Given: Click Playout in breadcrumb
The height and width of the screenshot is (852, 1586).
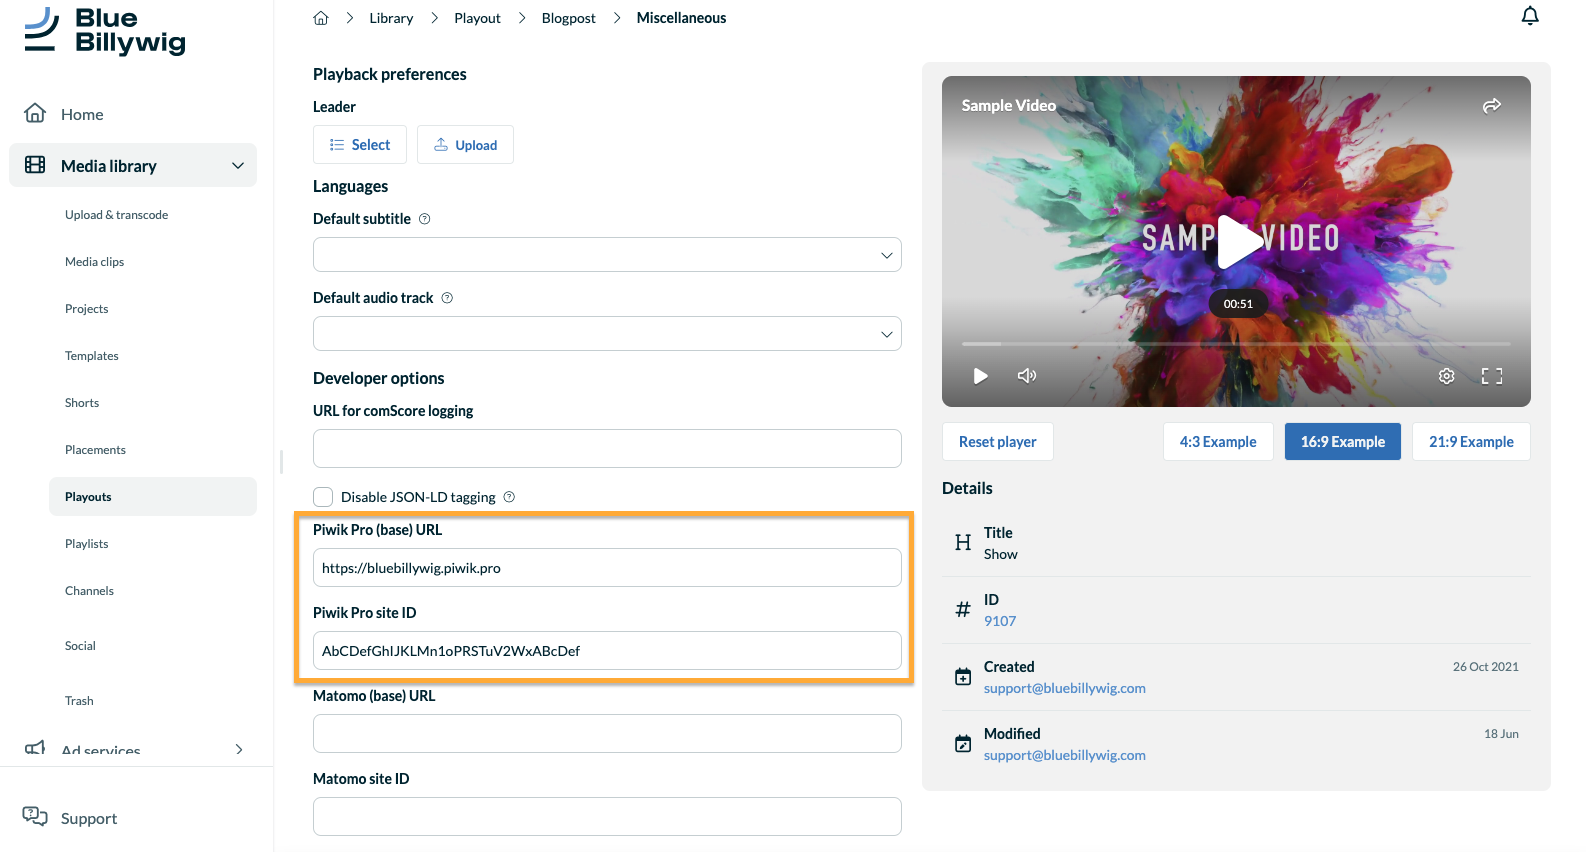Looking at the screenshot, I should click(478, 18).
